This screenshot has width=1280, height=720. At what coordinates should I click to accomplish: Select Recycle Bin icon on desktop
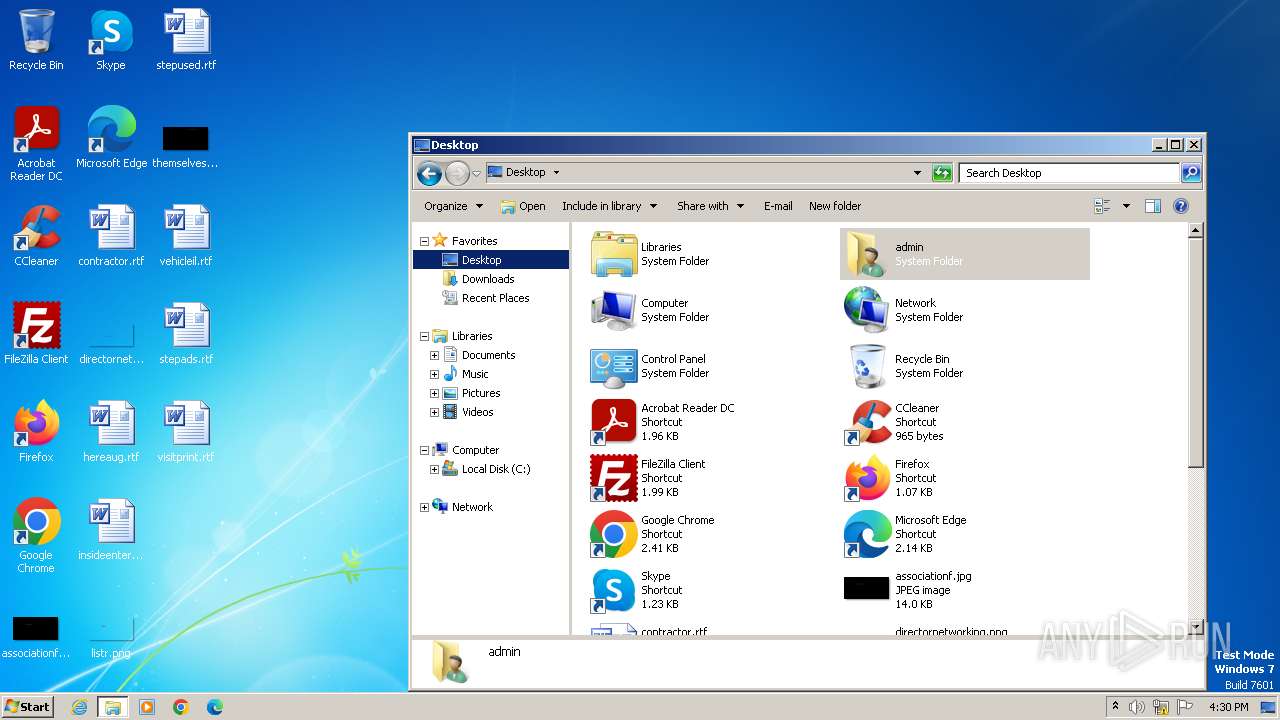click(36, 40)
